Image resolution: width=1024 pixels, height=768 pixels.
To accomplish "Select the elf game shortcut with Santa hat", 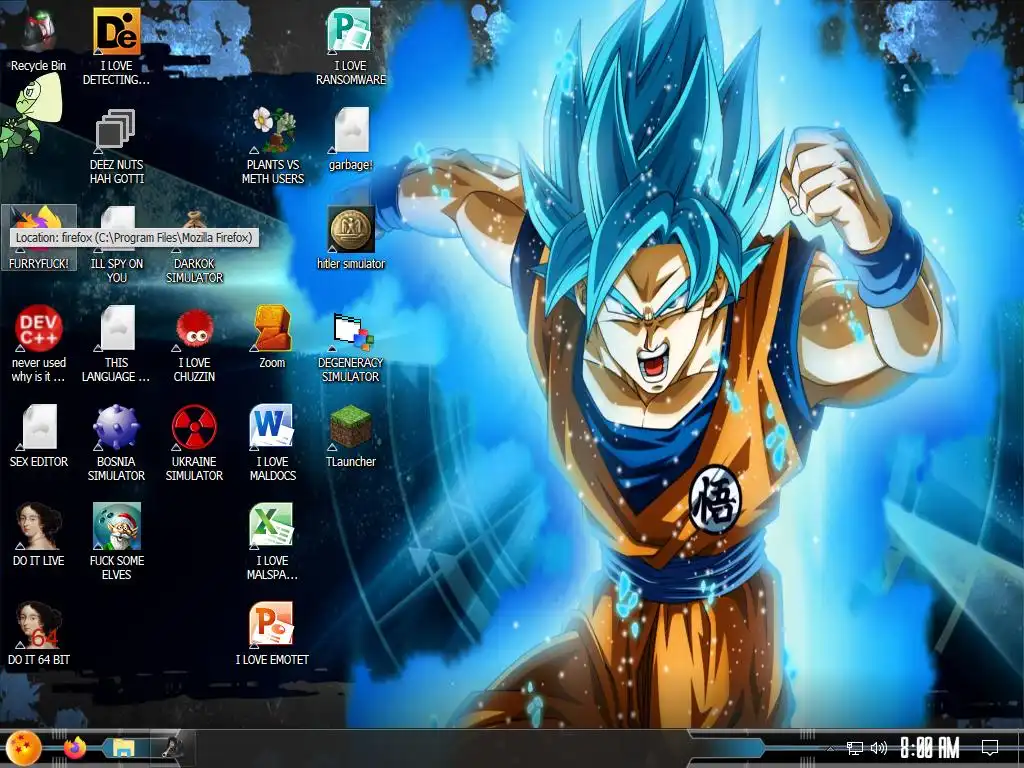I will tap(116, 526).
